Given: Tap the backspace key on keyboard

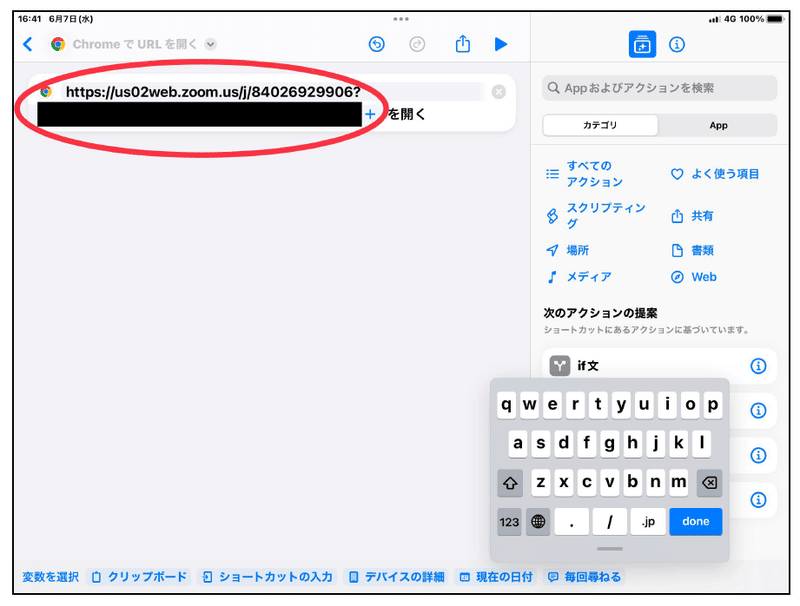Looking at the screenshot, I should 709,483.
